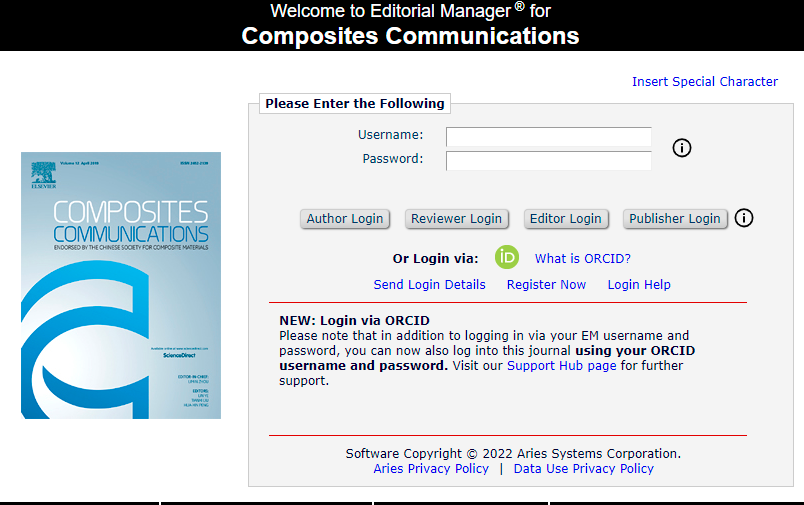Open the Data Use Privacy Policy link

[x=583, y=468]
